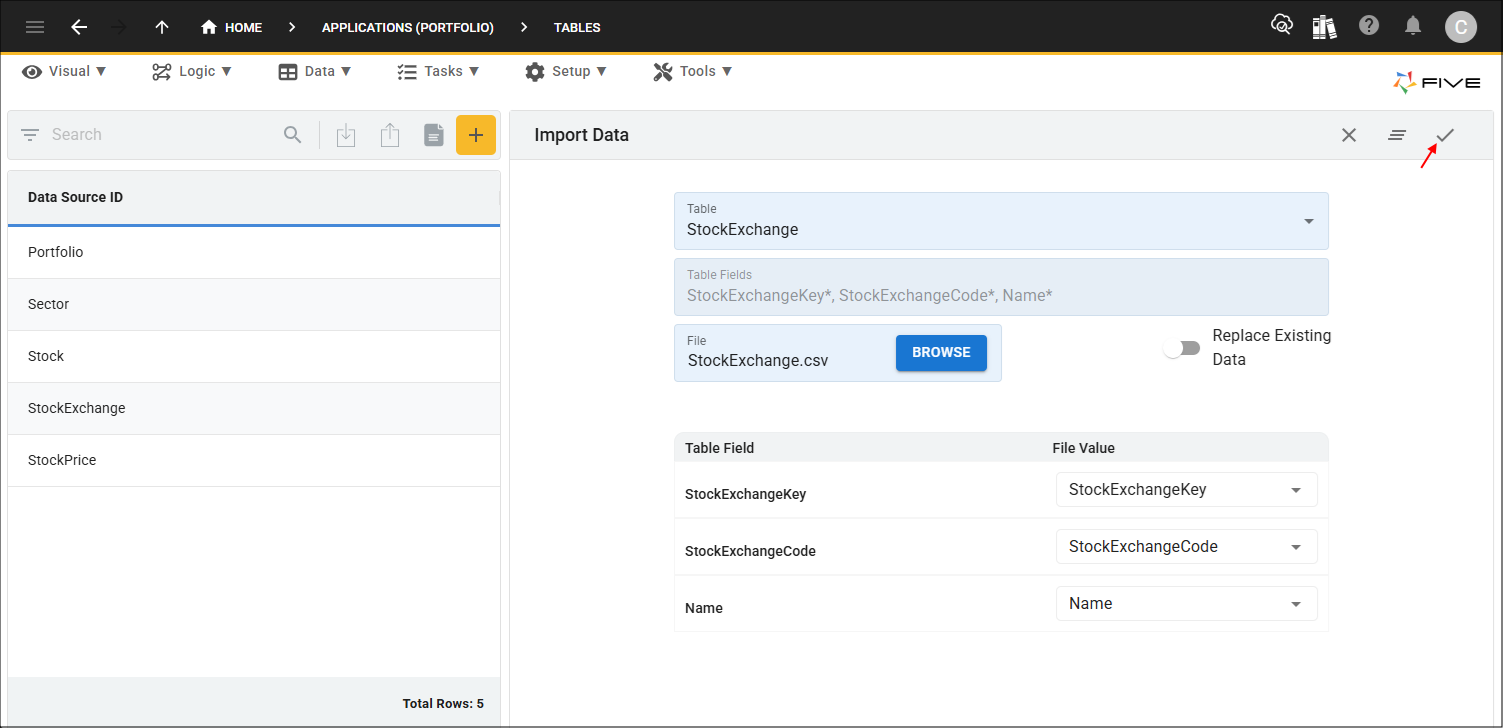The width and height of the screenshot is (1503, 728).
Task: Click the Table Fields read-only field
Action: click(x=1001, y=287)
